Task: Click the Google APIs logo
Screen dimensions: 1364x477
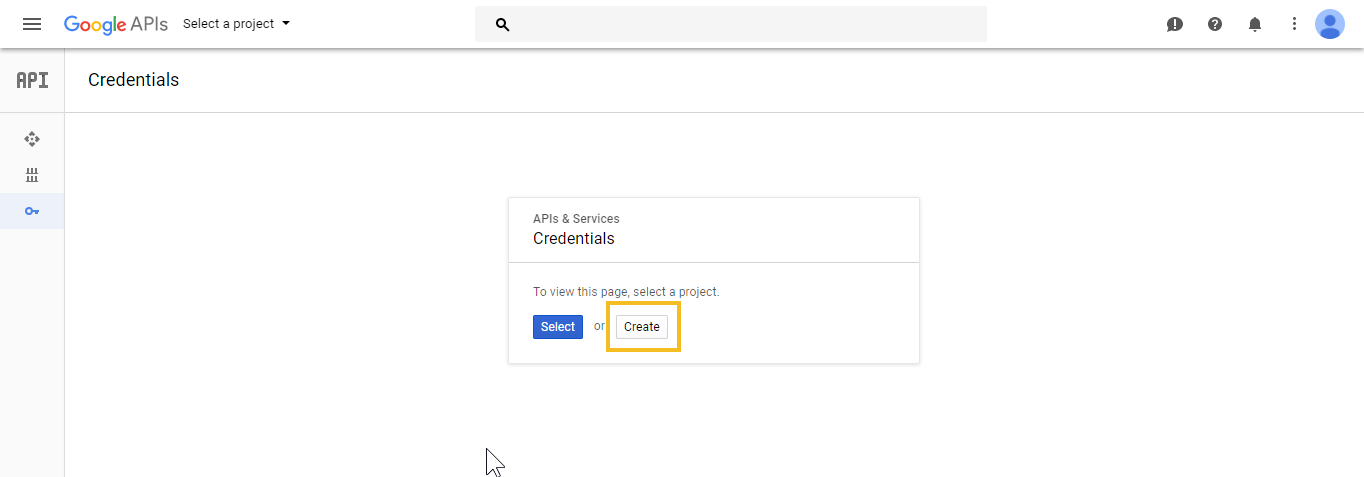Action: click(116, 24)
